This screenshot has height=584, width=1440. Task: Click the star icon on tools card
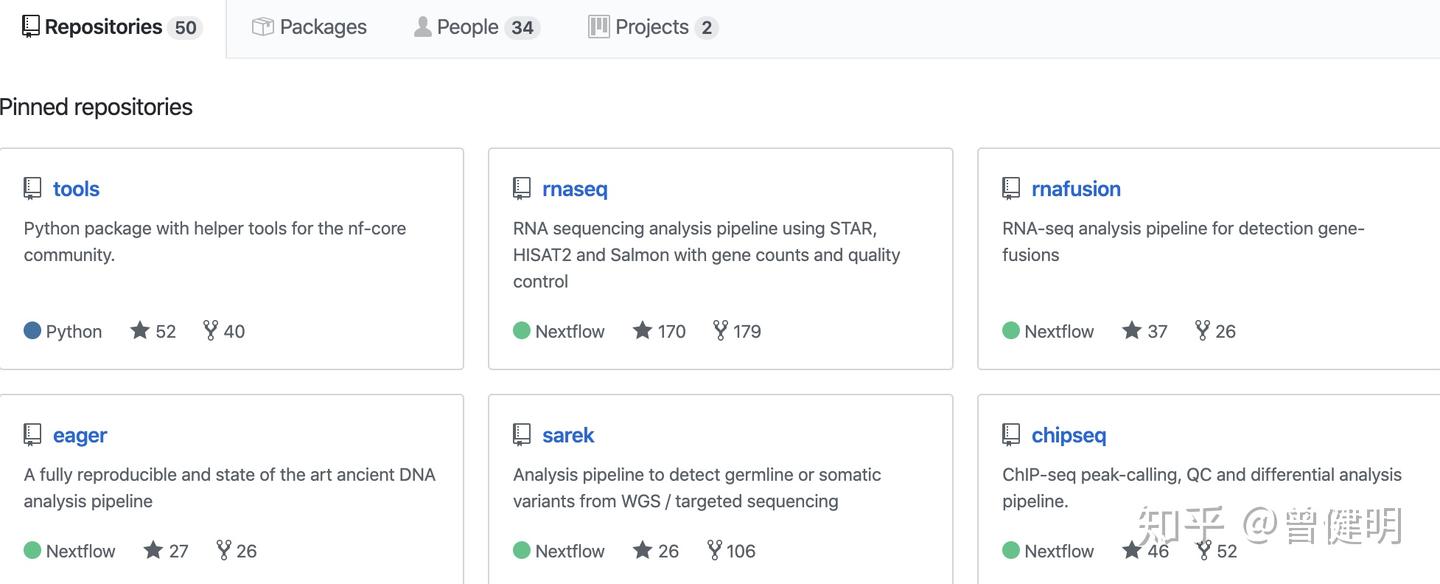[140, 330]
